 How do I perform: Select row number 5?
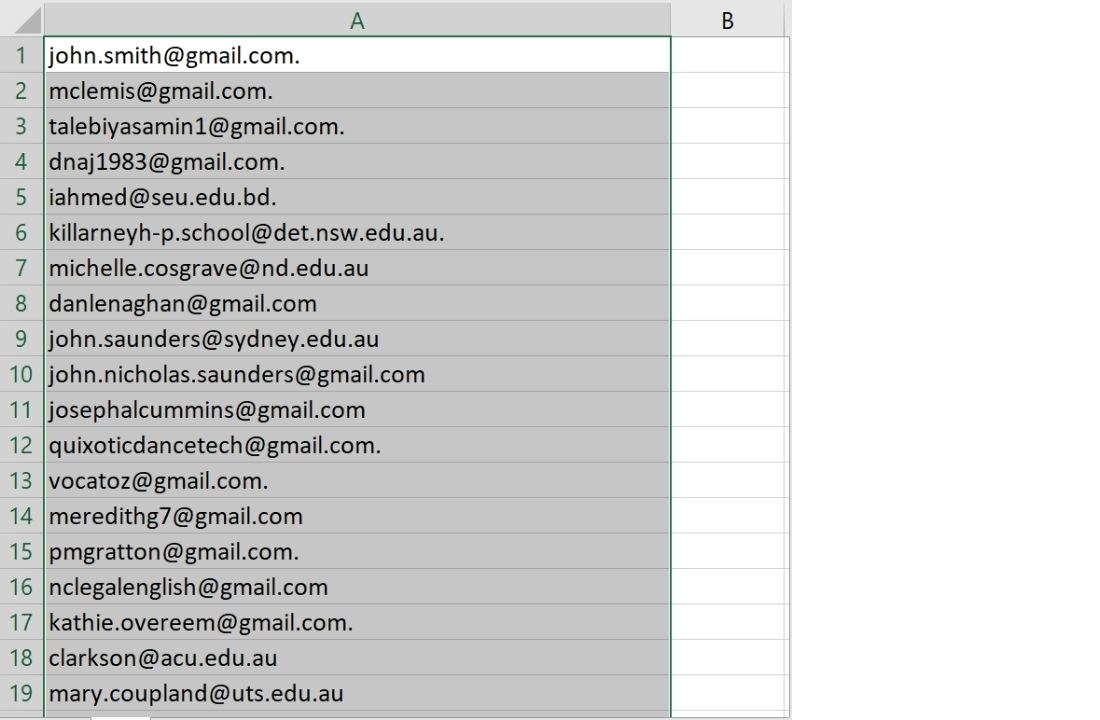tap(20, 197)
